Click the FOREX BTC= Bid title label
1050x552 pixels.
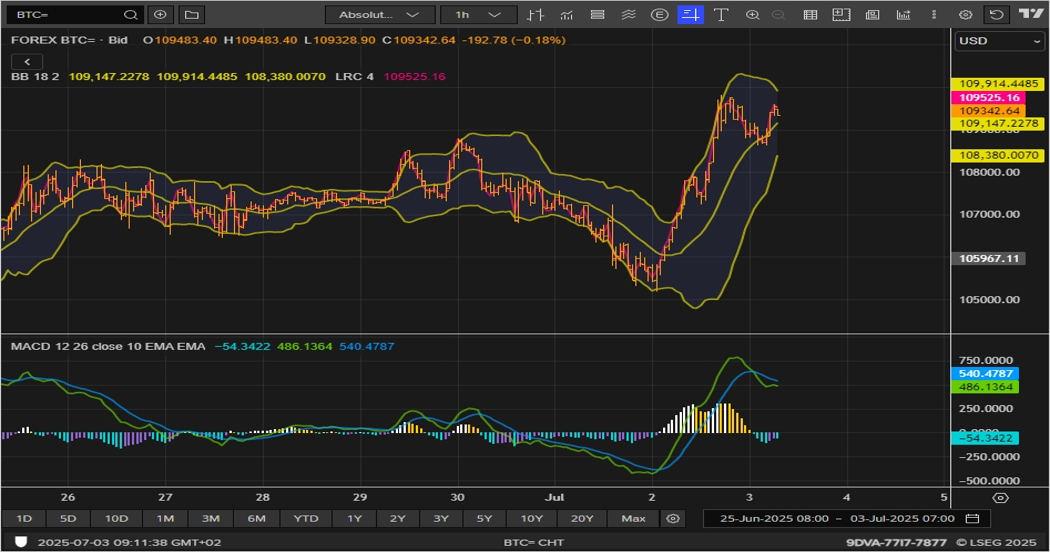click(x=69, y=40)
